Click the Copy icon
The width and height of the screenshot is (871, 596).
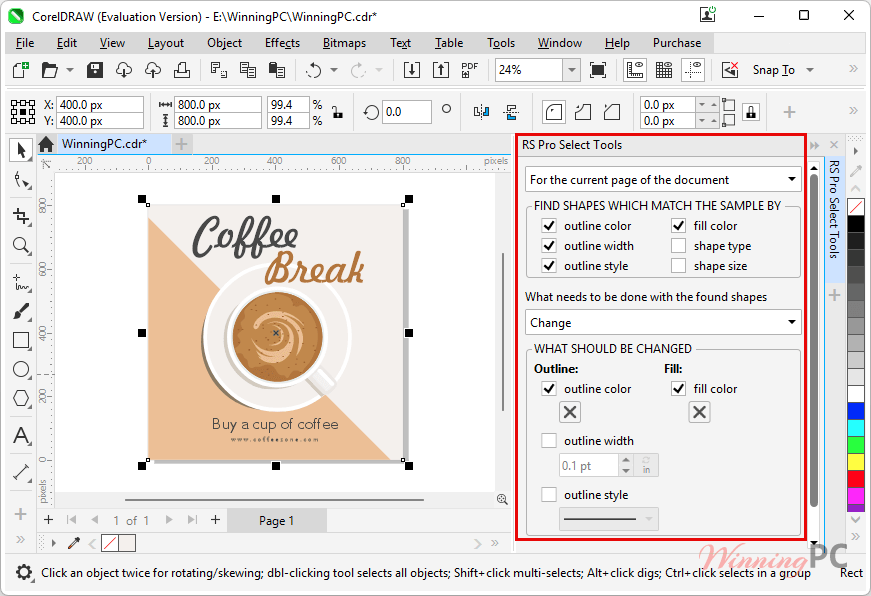coord(248,70)
